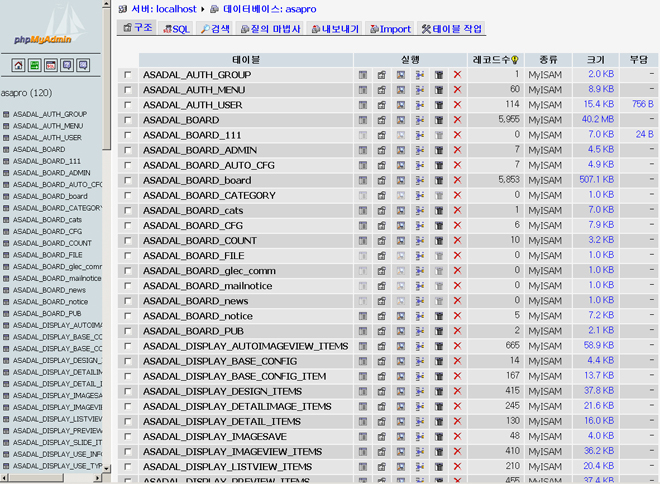Click Browse icon for ASADAL_AUTH_GROUP row

[363, 75]
